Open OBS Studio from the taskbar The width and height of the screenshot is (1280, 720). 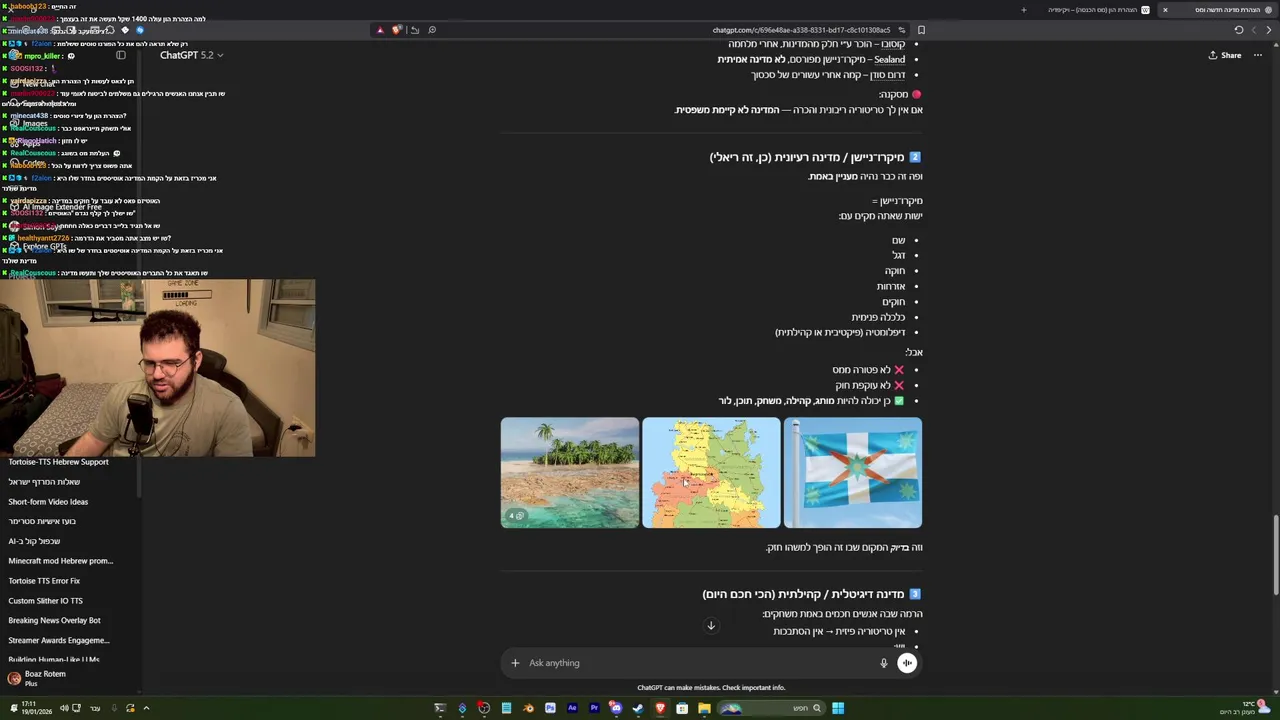[484, 708]
